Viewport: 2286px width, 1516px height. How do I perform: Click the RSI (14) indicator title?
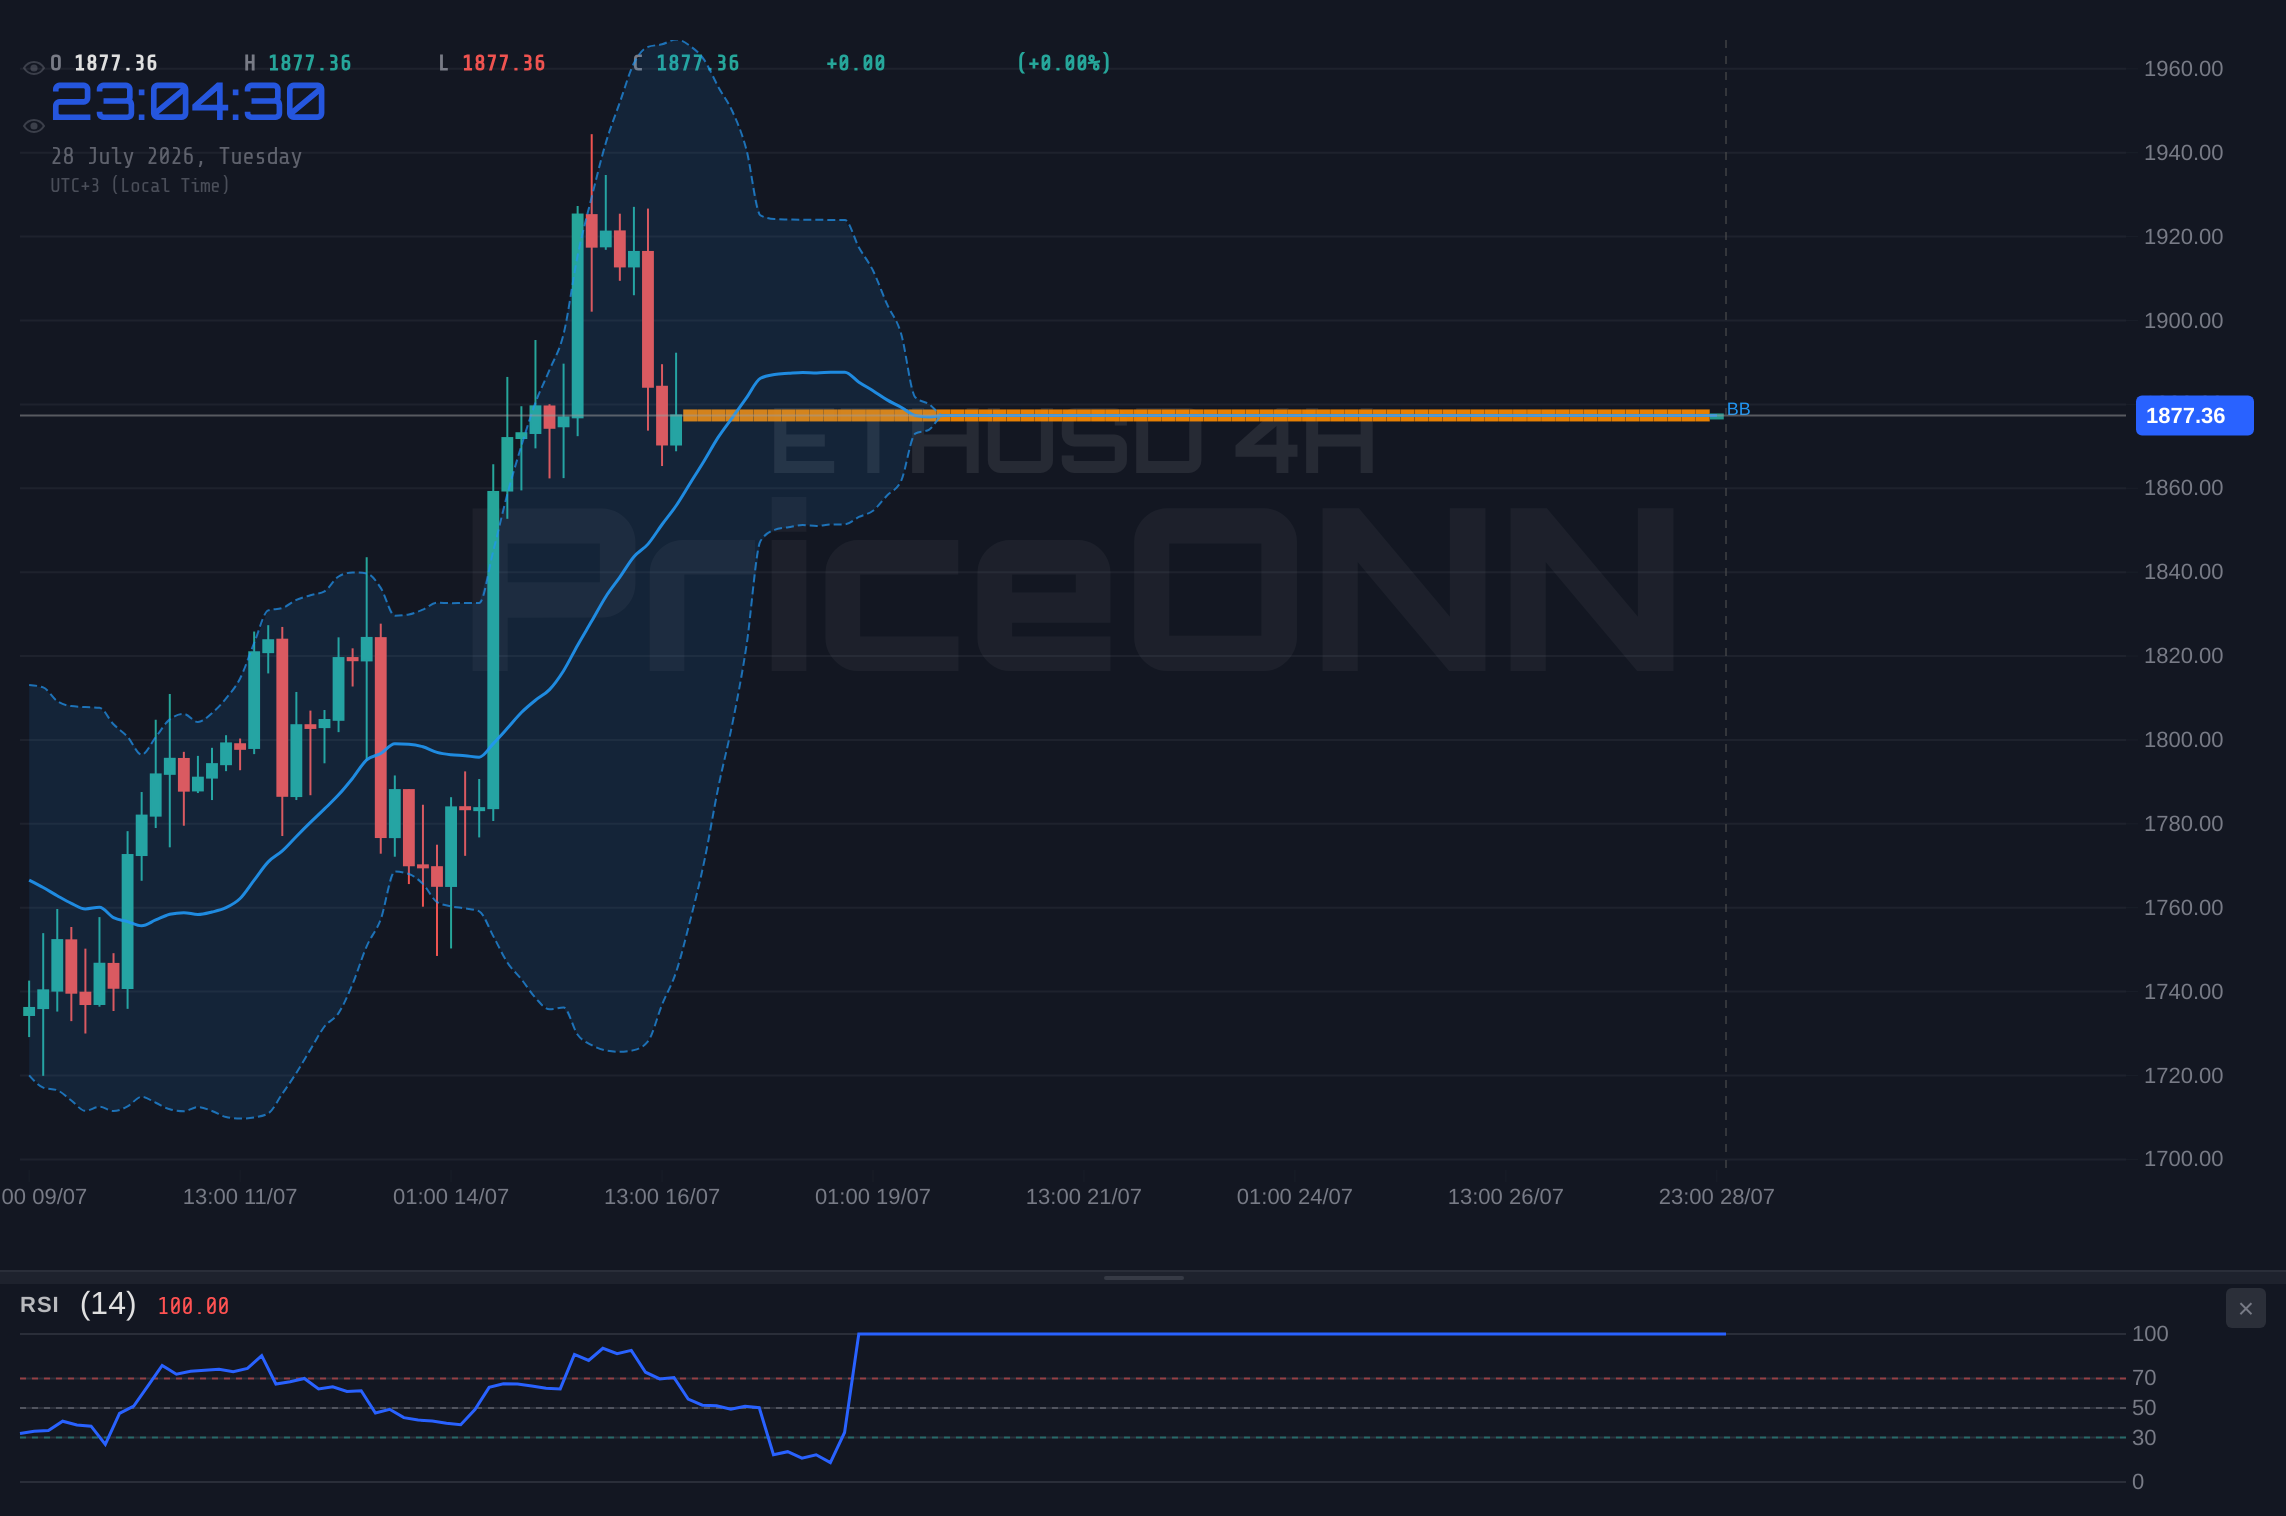click(x=78, y=1304)
